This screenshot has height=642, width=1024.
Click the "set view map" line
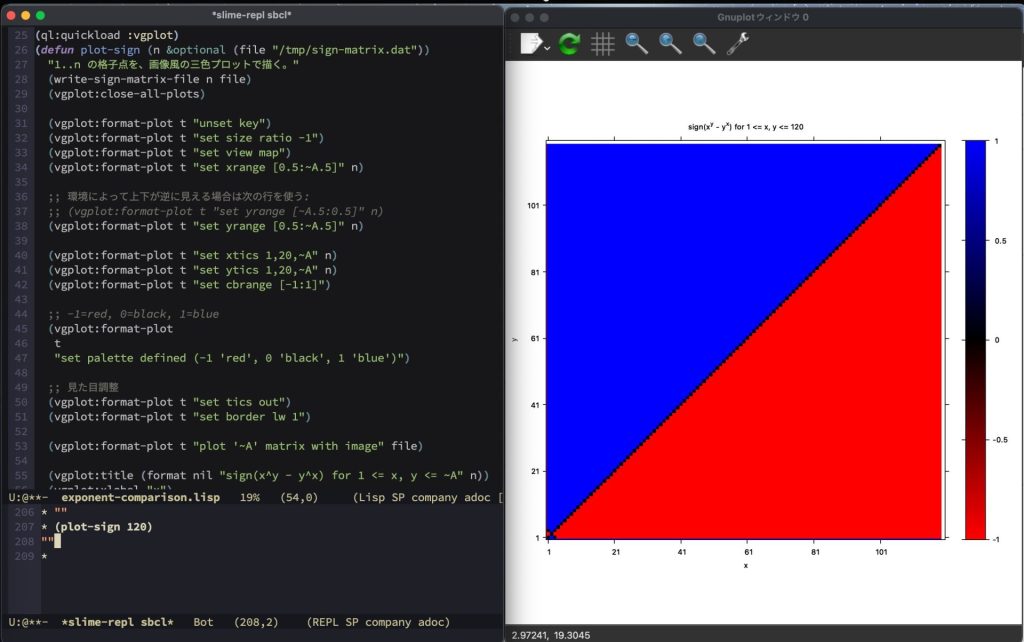(x=169, y=152)
